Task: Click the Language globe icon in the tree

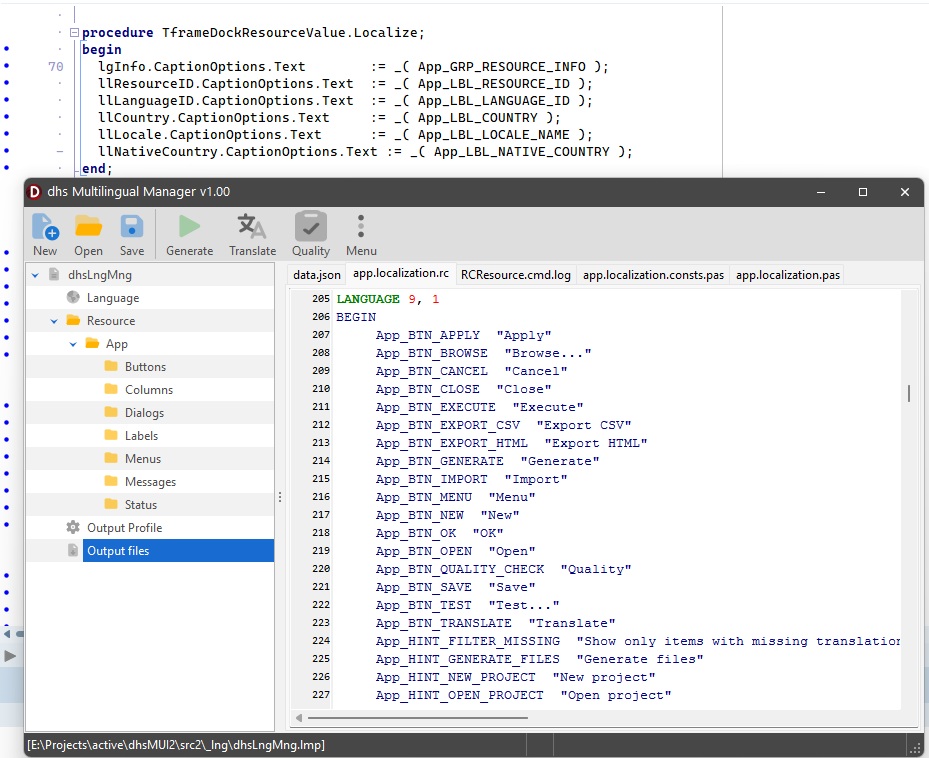Action: coord(72,297)
